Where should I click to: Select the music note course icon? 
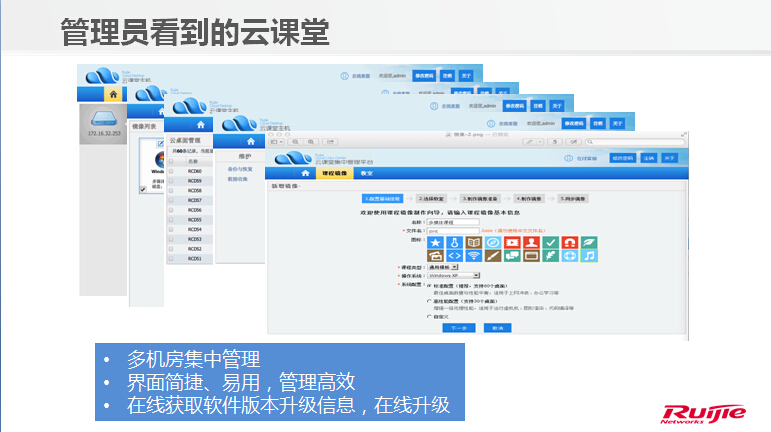[x=589, y=256]
